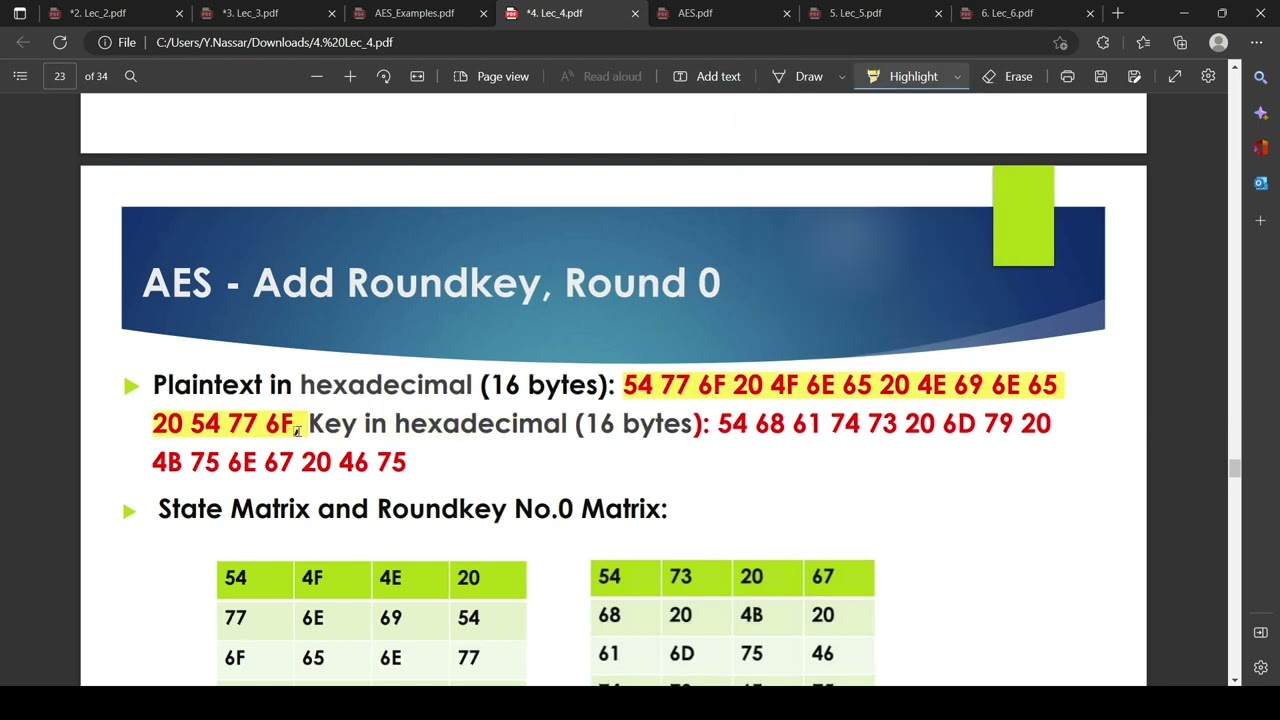Go back to the previous page
Viewport: 1280px width, 720px height.
(23, 43)
